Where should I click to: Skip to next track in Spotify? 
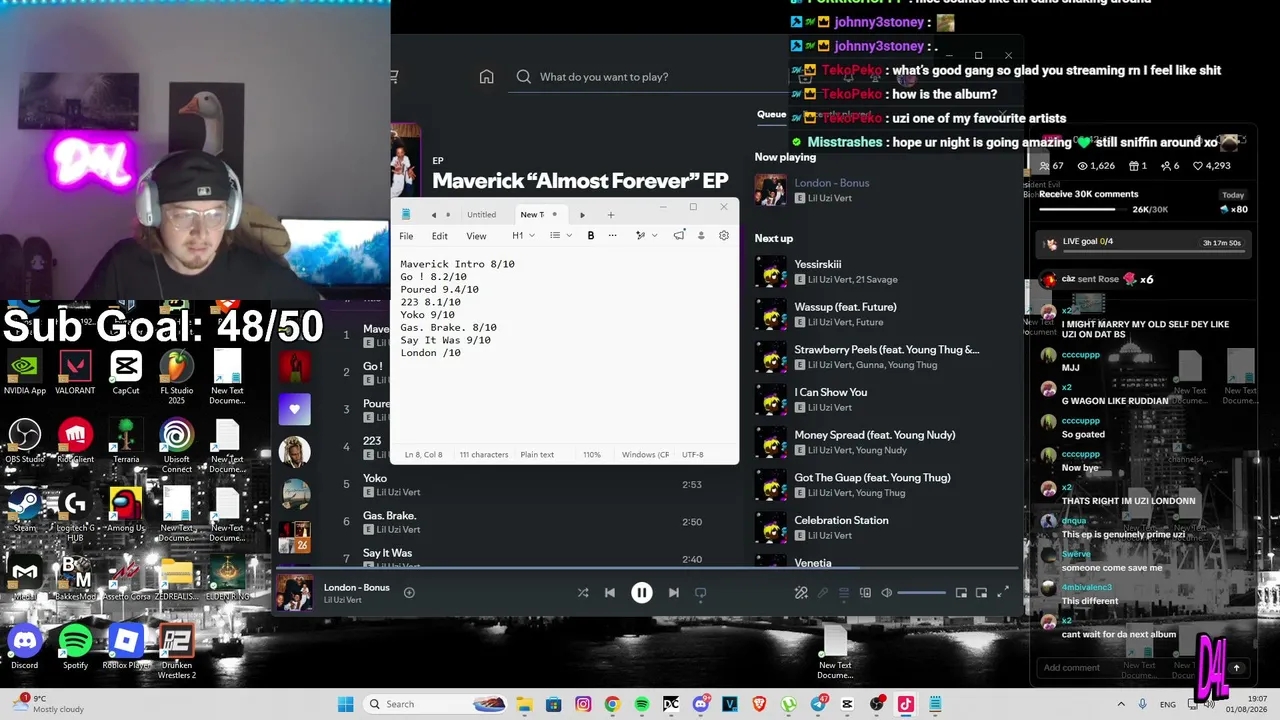coord(674,593)
